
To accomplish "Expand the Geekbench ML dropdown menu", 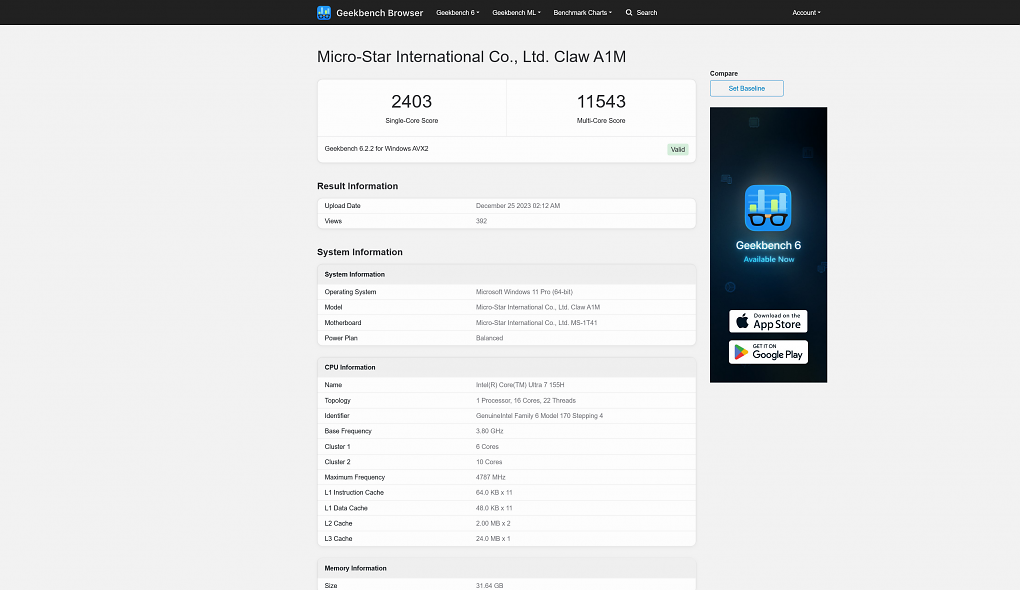I will (517, 12).
